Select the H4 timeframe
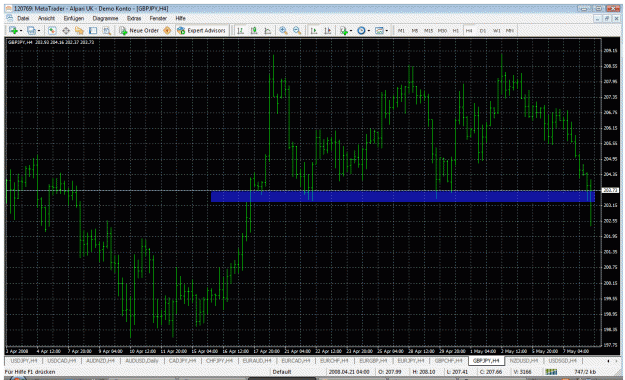The width and height of the screenshot is (625, 380). (x=469, y=31)
